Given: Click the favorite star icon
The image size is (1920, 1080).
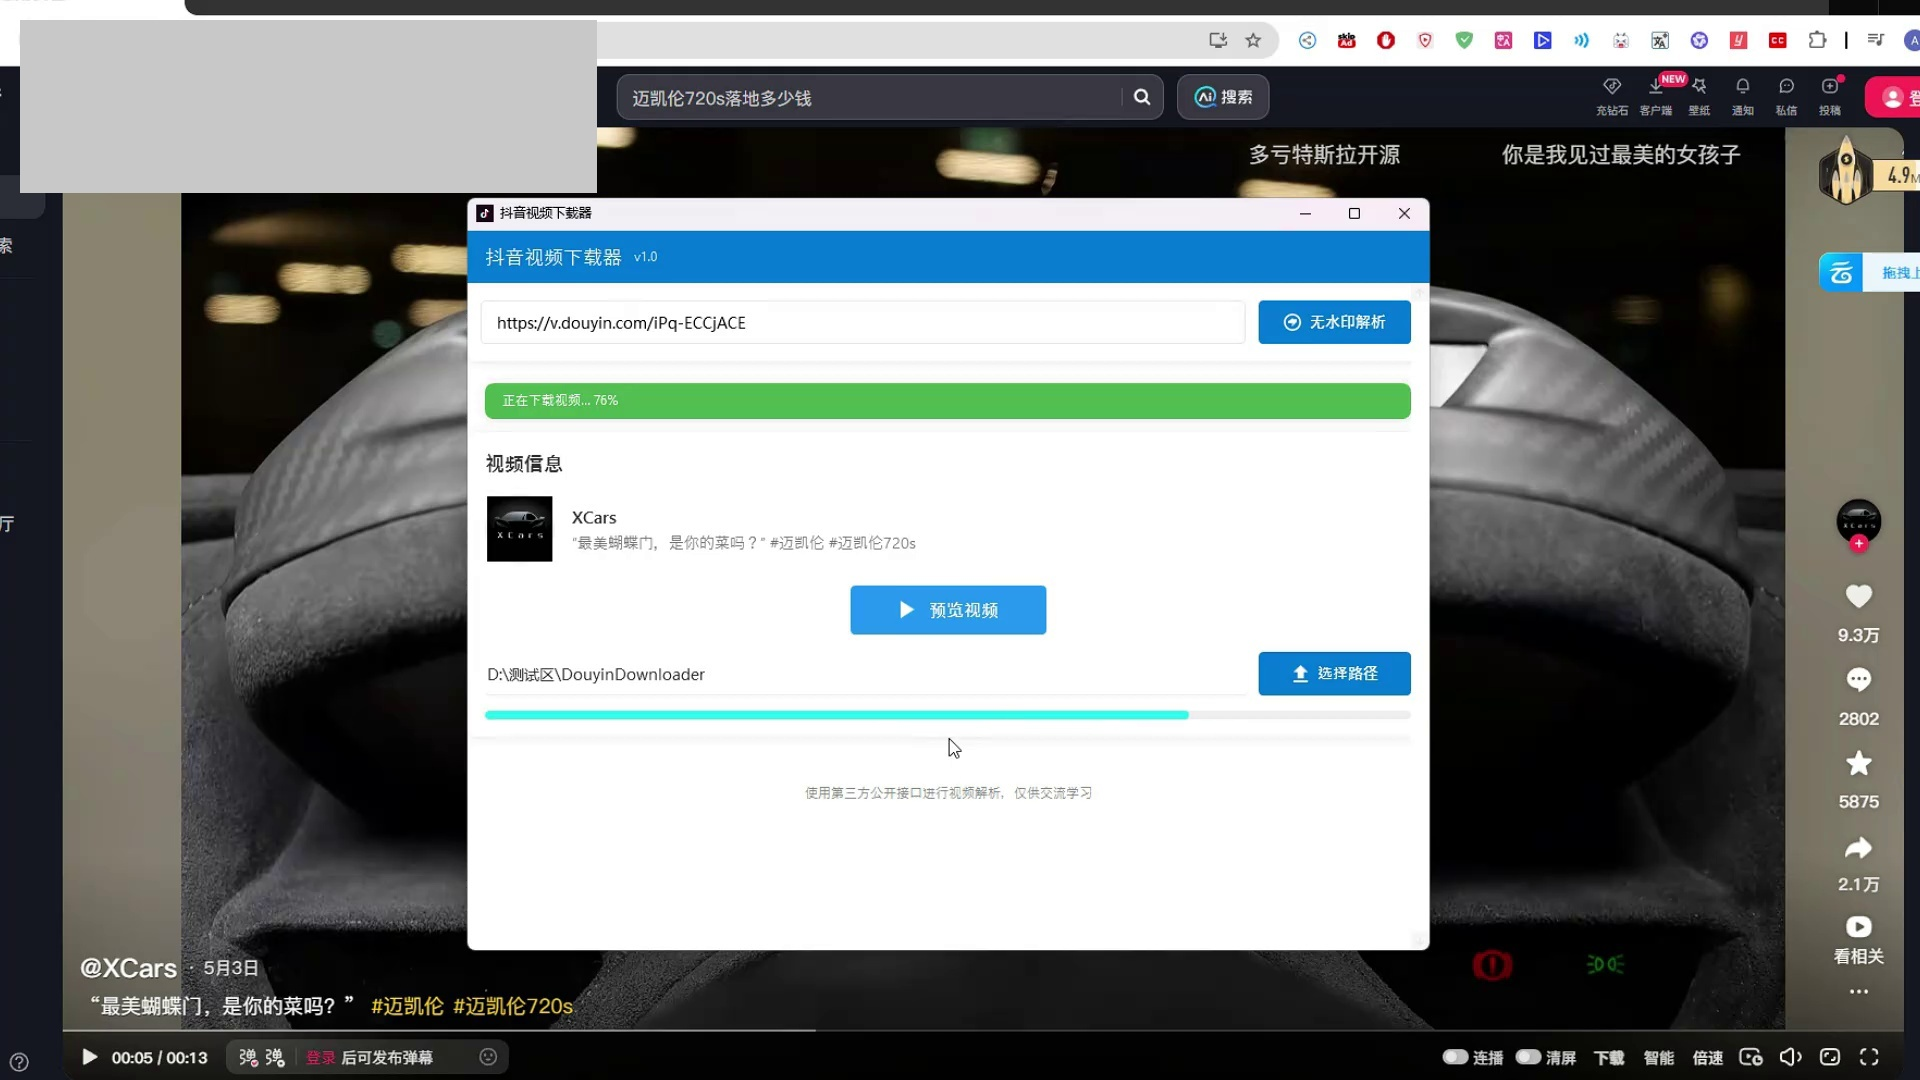Looking at the screenshot, I should point(1858,764).
